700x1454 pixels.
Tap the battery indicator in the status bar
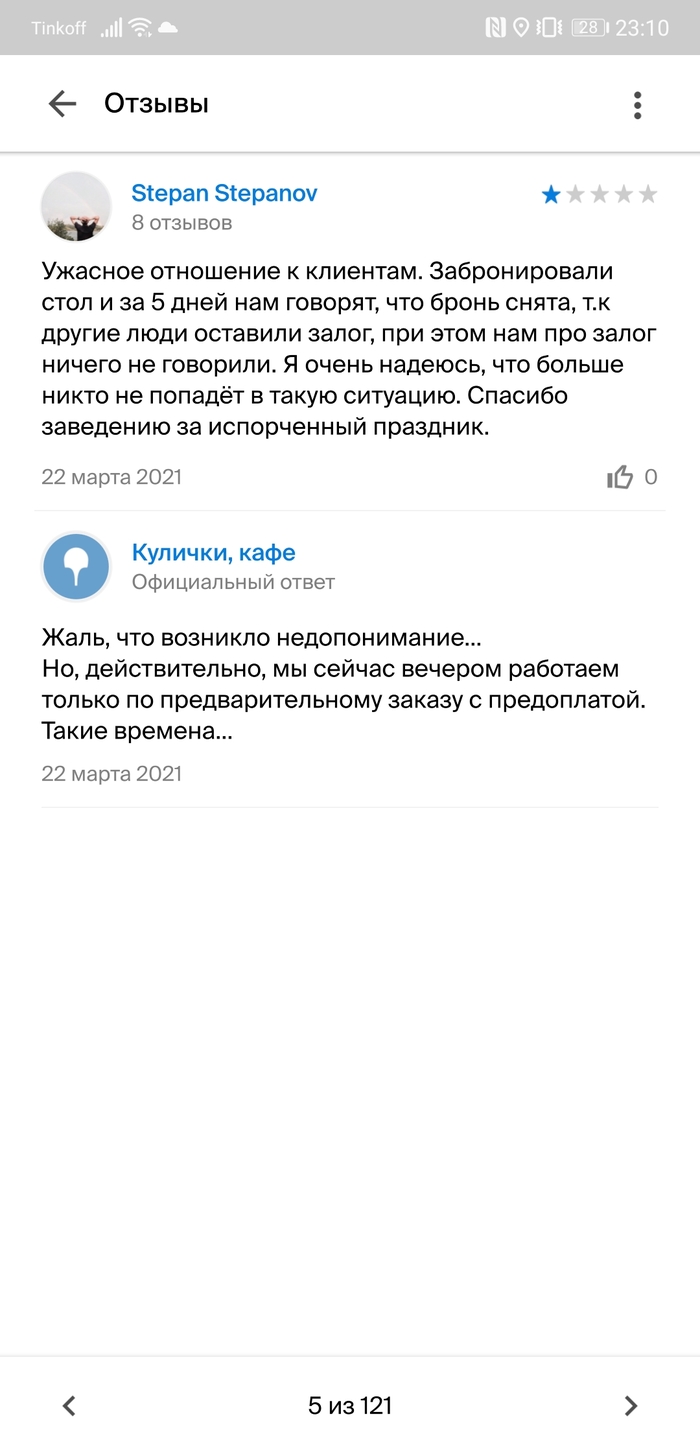(x=588, y=28)
